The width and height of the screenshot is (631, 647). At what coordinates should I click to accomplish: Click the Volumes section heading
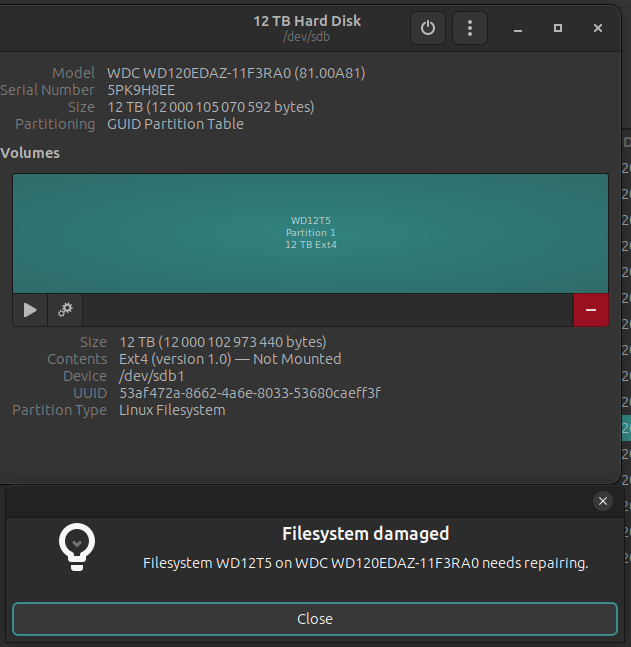coord(30,153)
